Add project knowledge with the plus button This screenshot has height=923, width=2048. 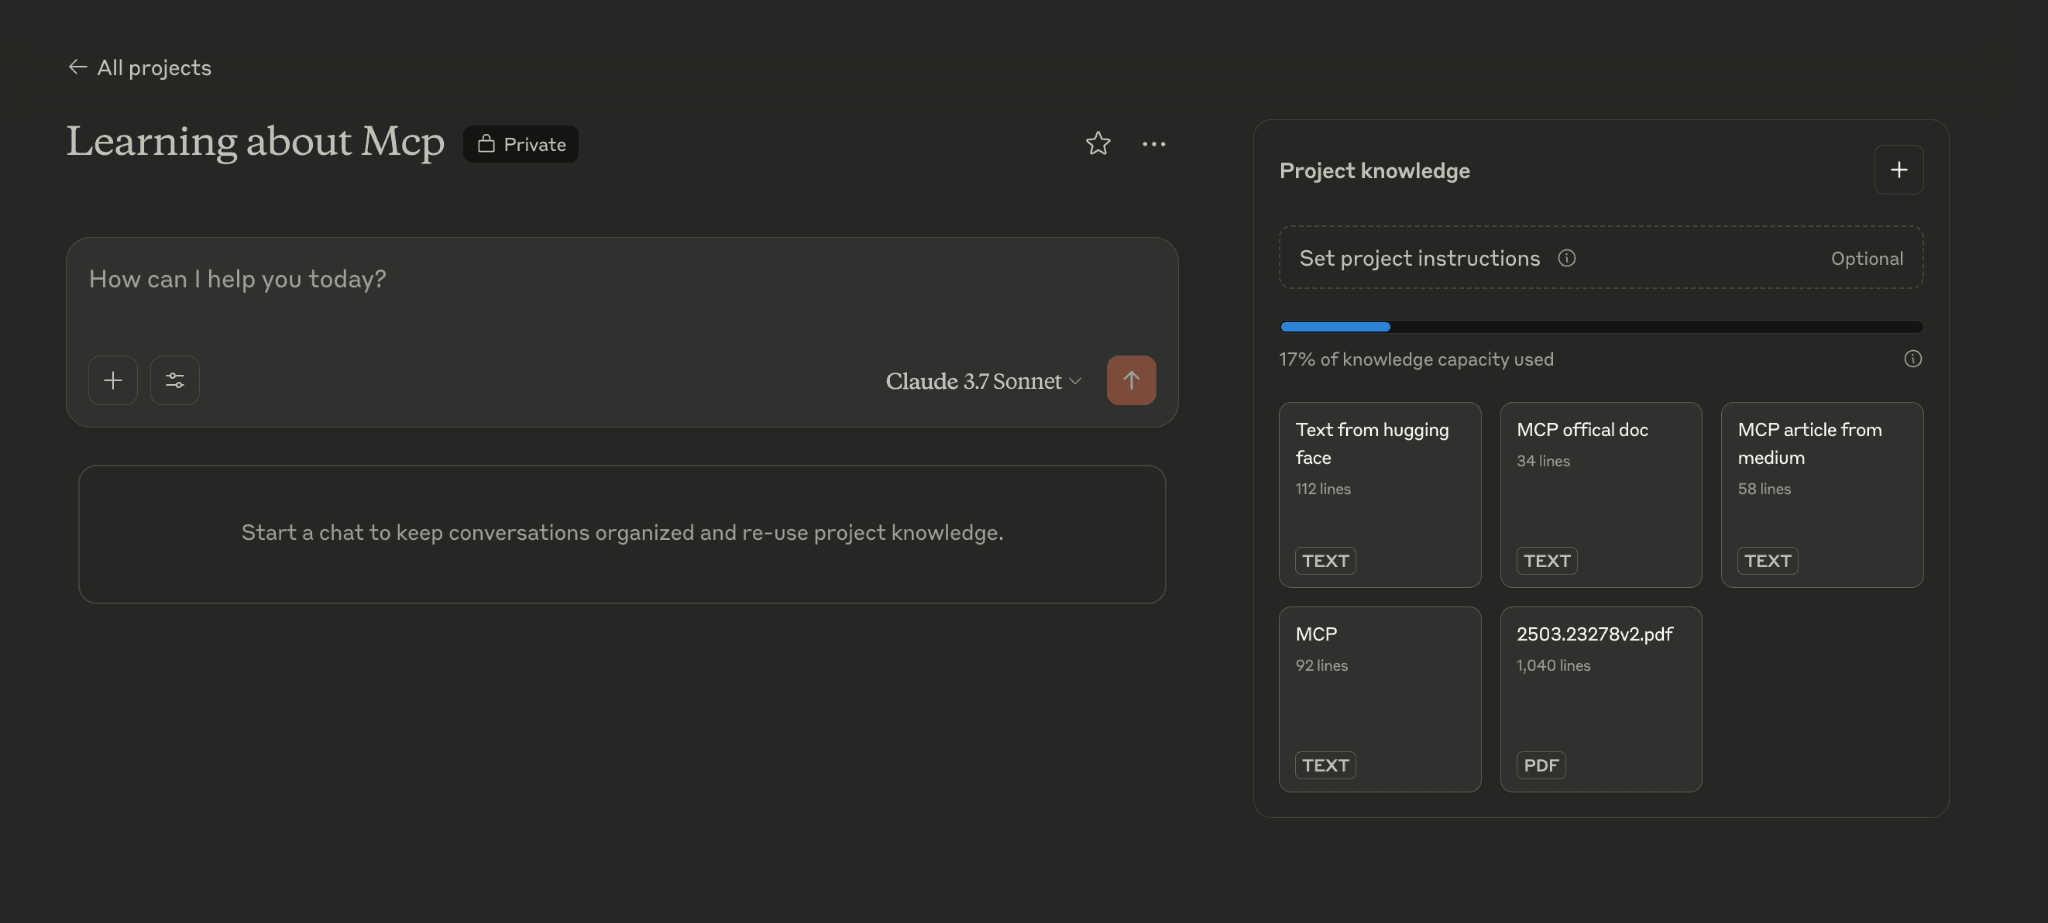pyautogui.click(x=1898, y=170)
